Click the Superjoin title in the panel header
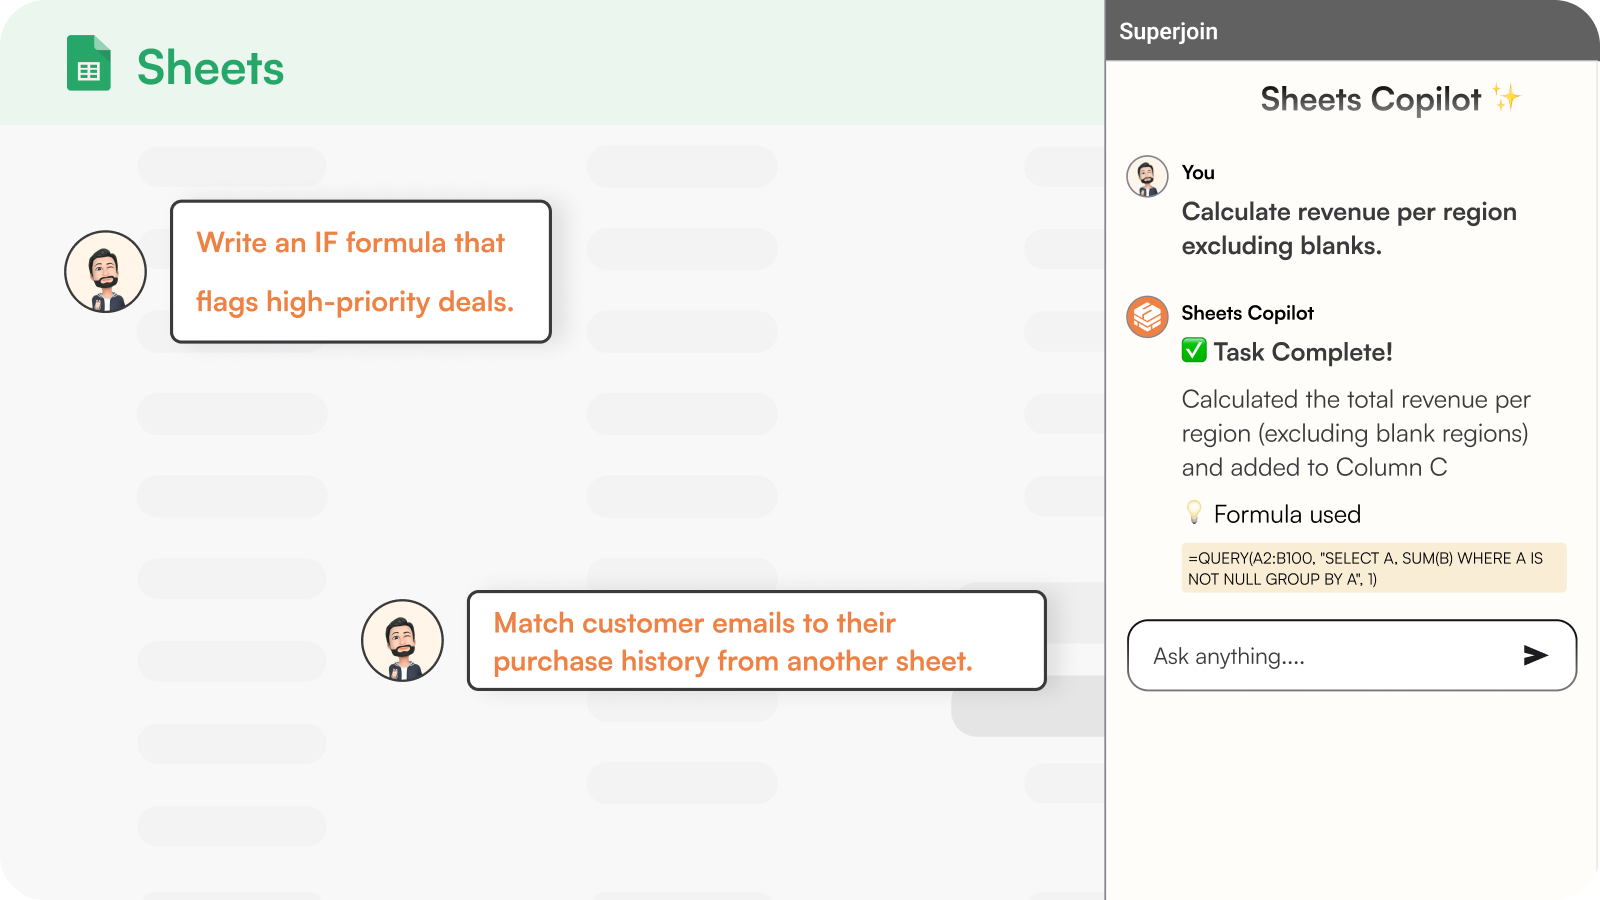1600x900 pixels. [1168, 32]
